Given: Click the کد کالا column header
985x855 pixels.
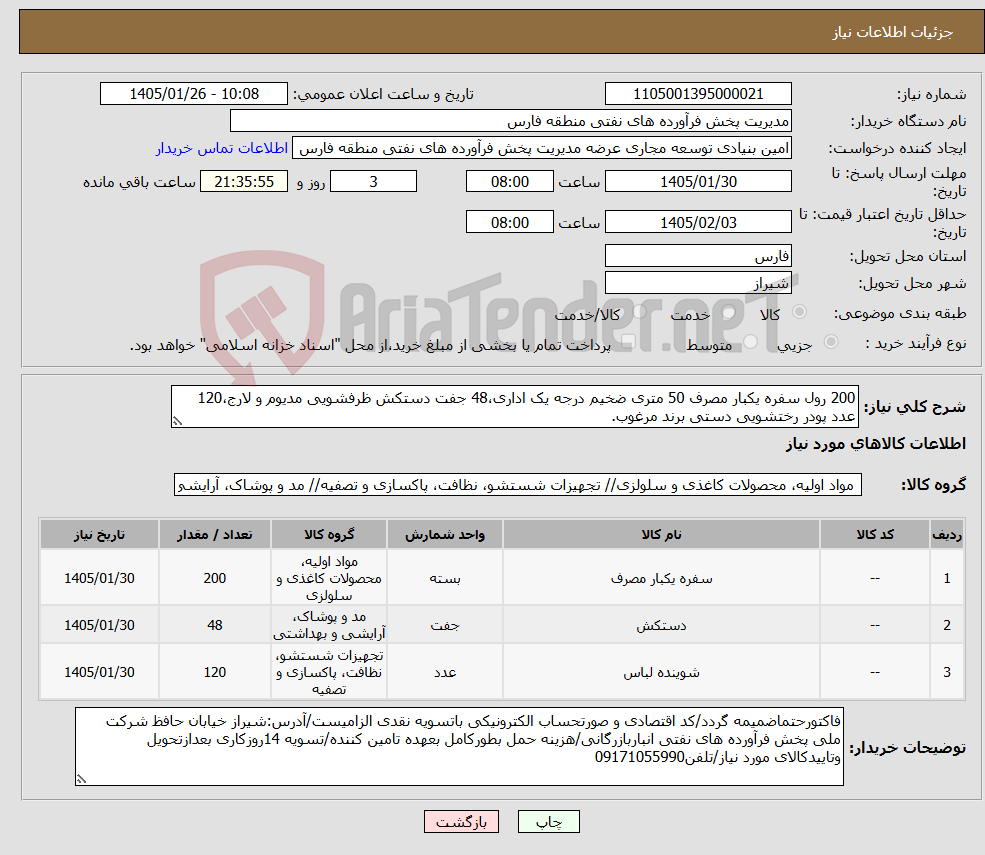Looking at the screenshot, I should pos(874,535).
